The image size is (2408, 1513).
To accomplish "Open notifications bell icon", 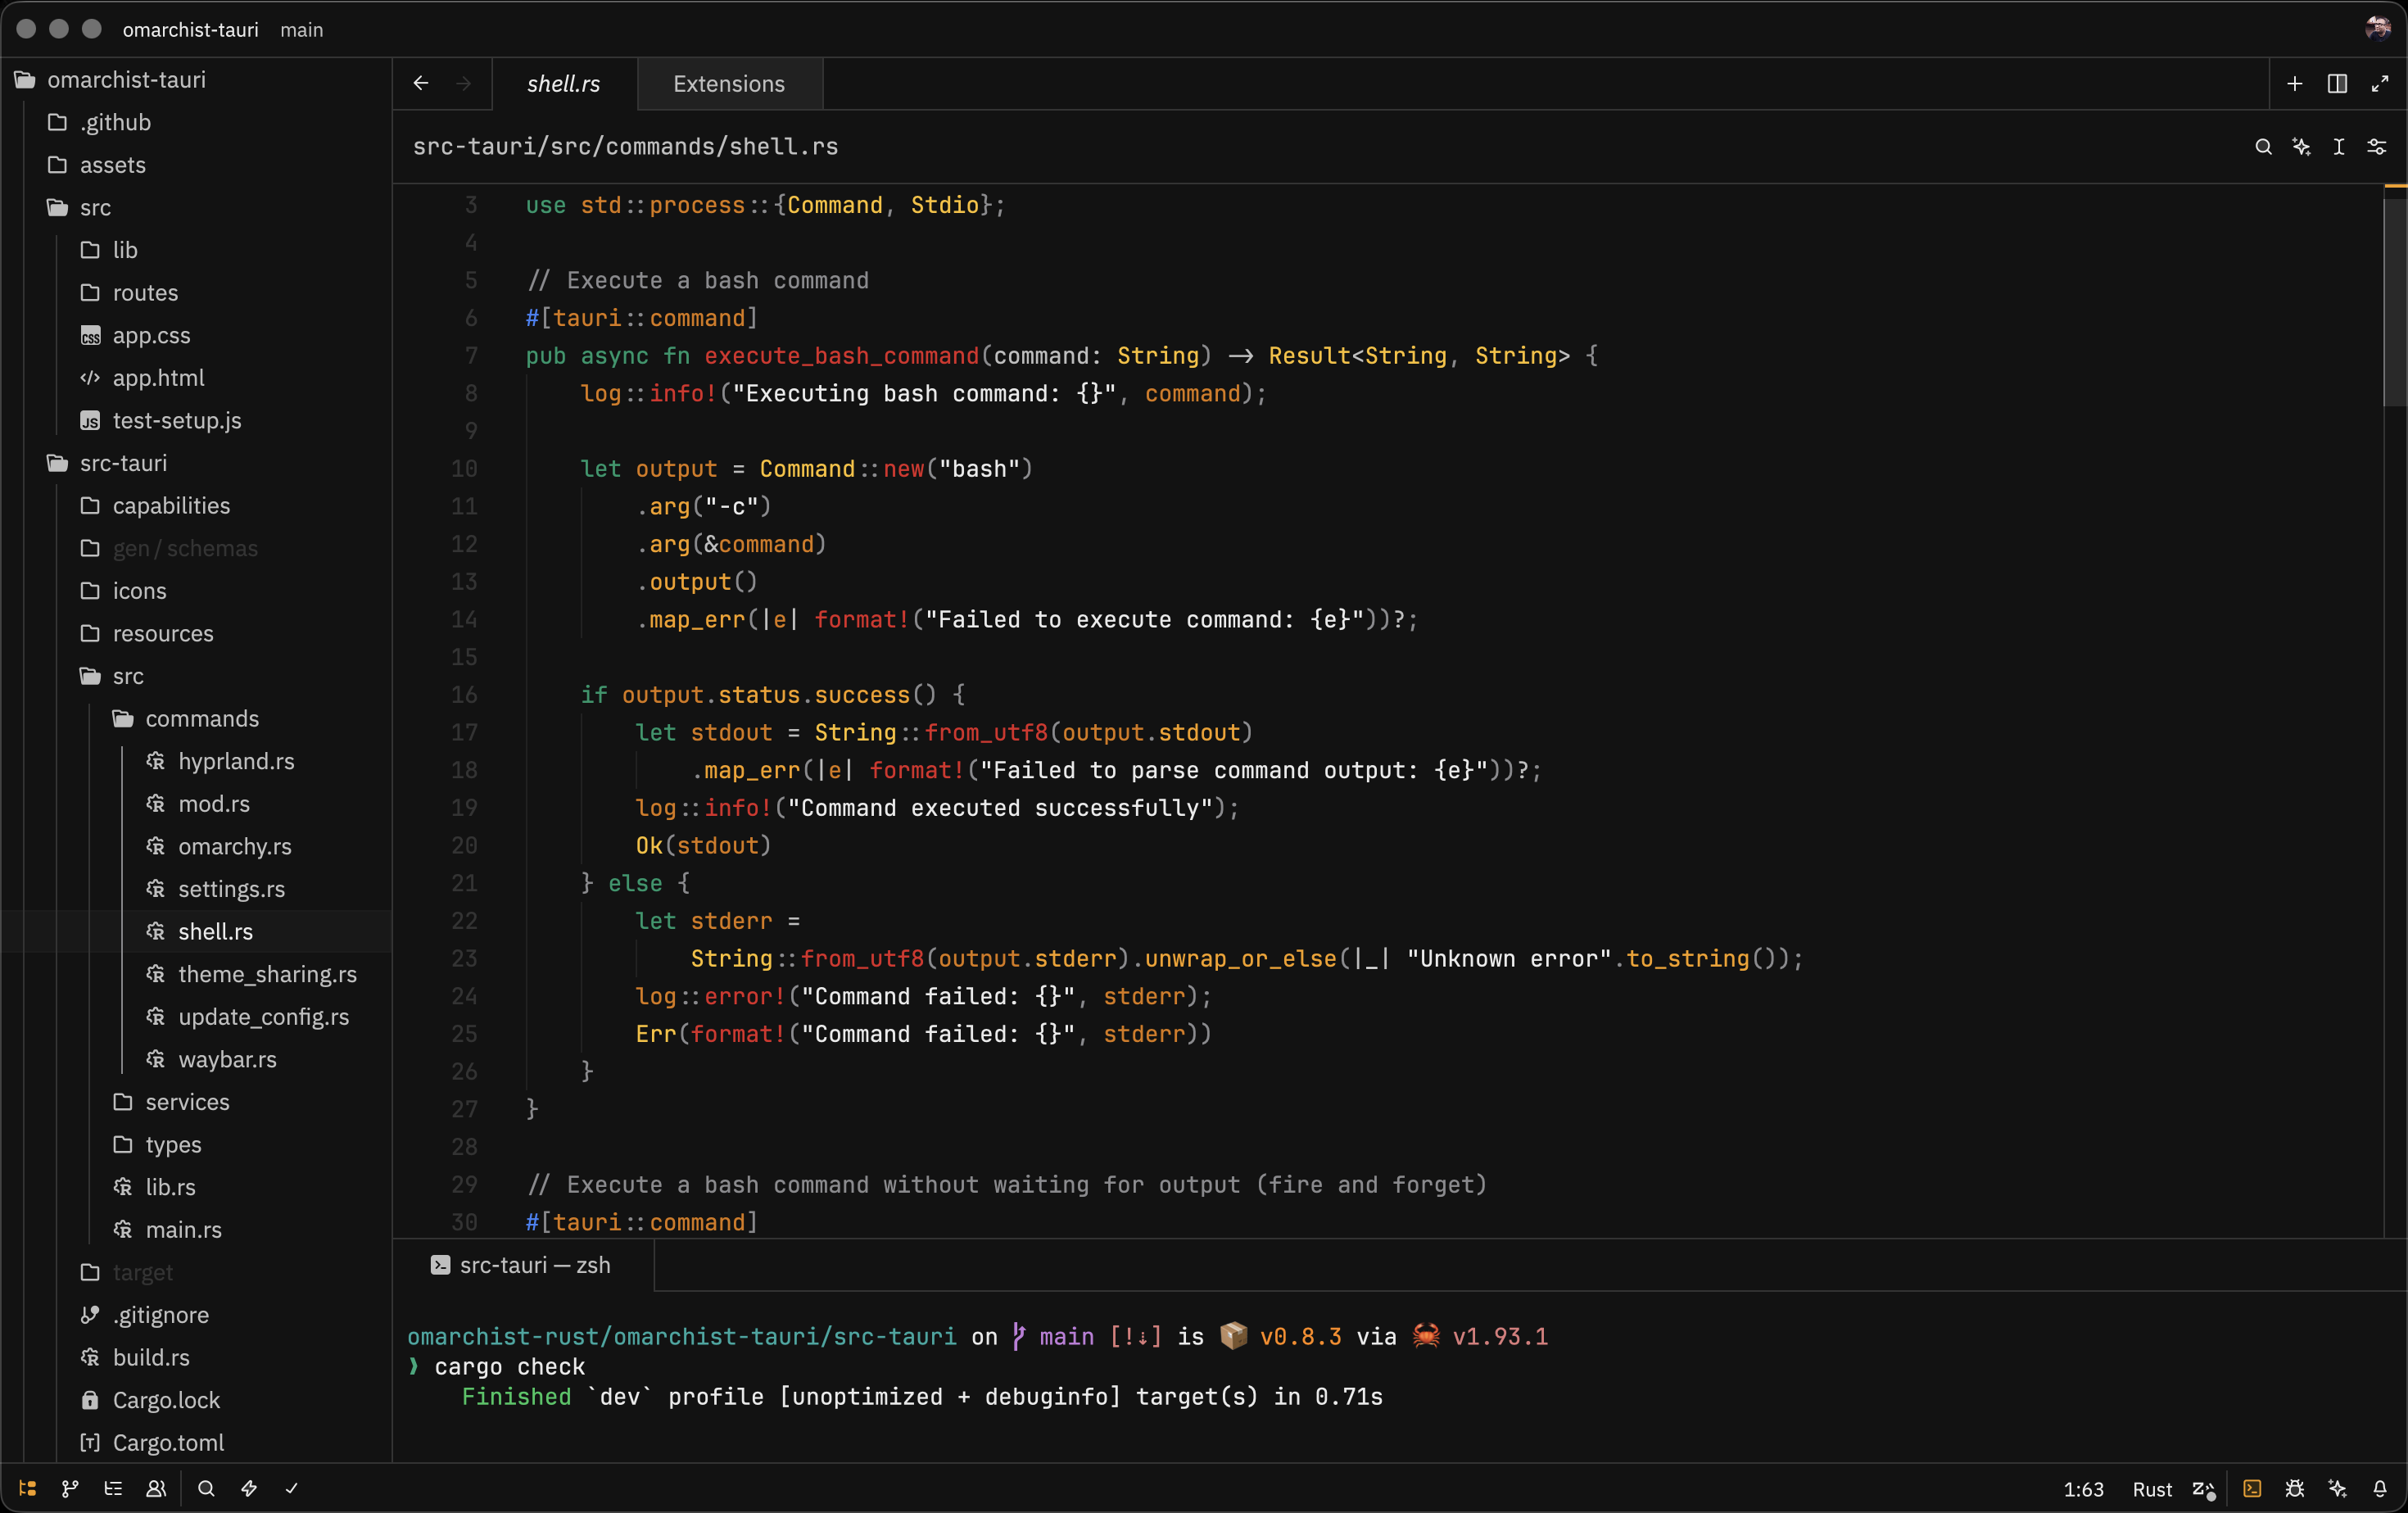I will tap(2380, 1488).
